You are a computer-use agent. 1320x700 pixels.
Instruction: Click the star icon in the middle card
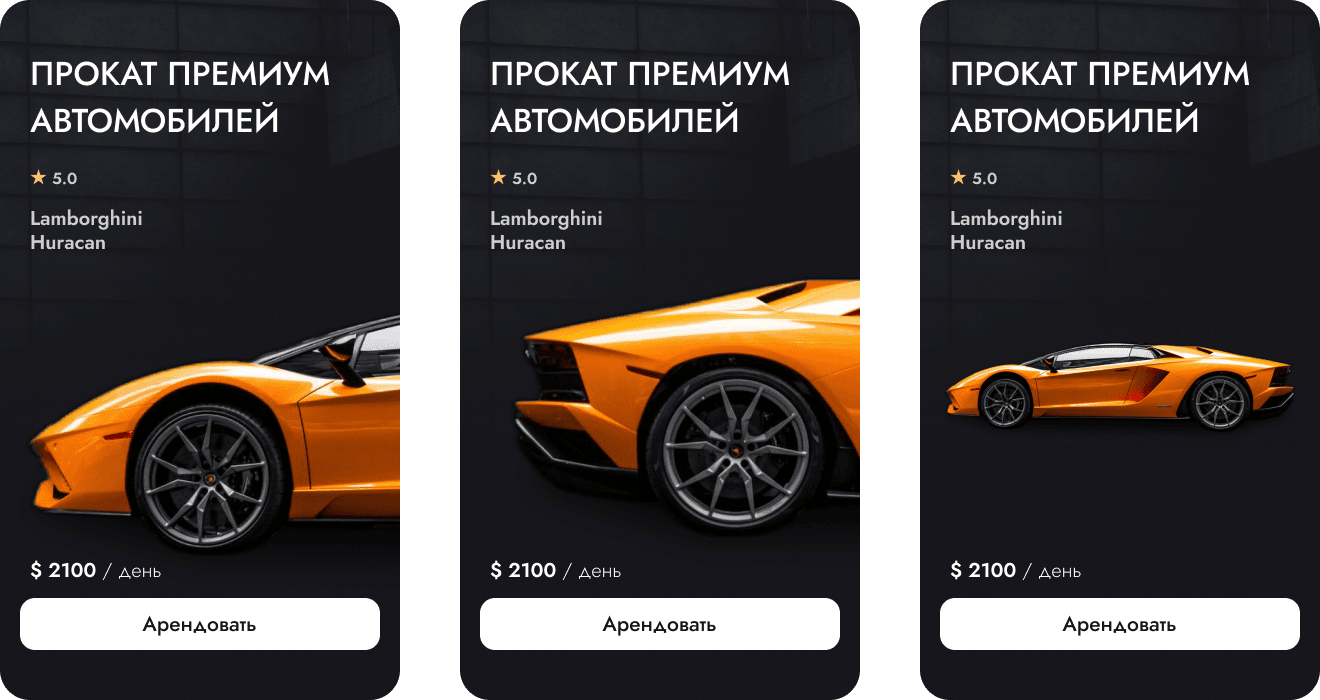click(x=499, y=178)
